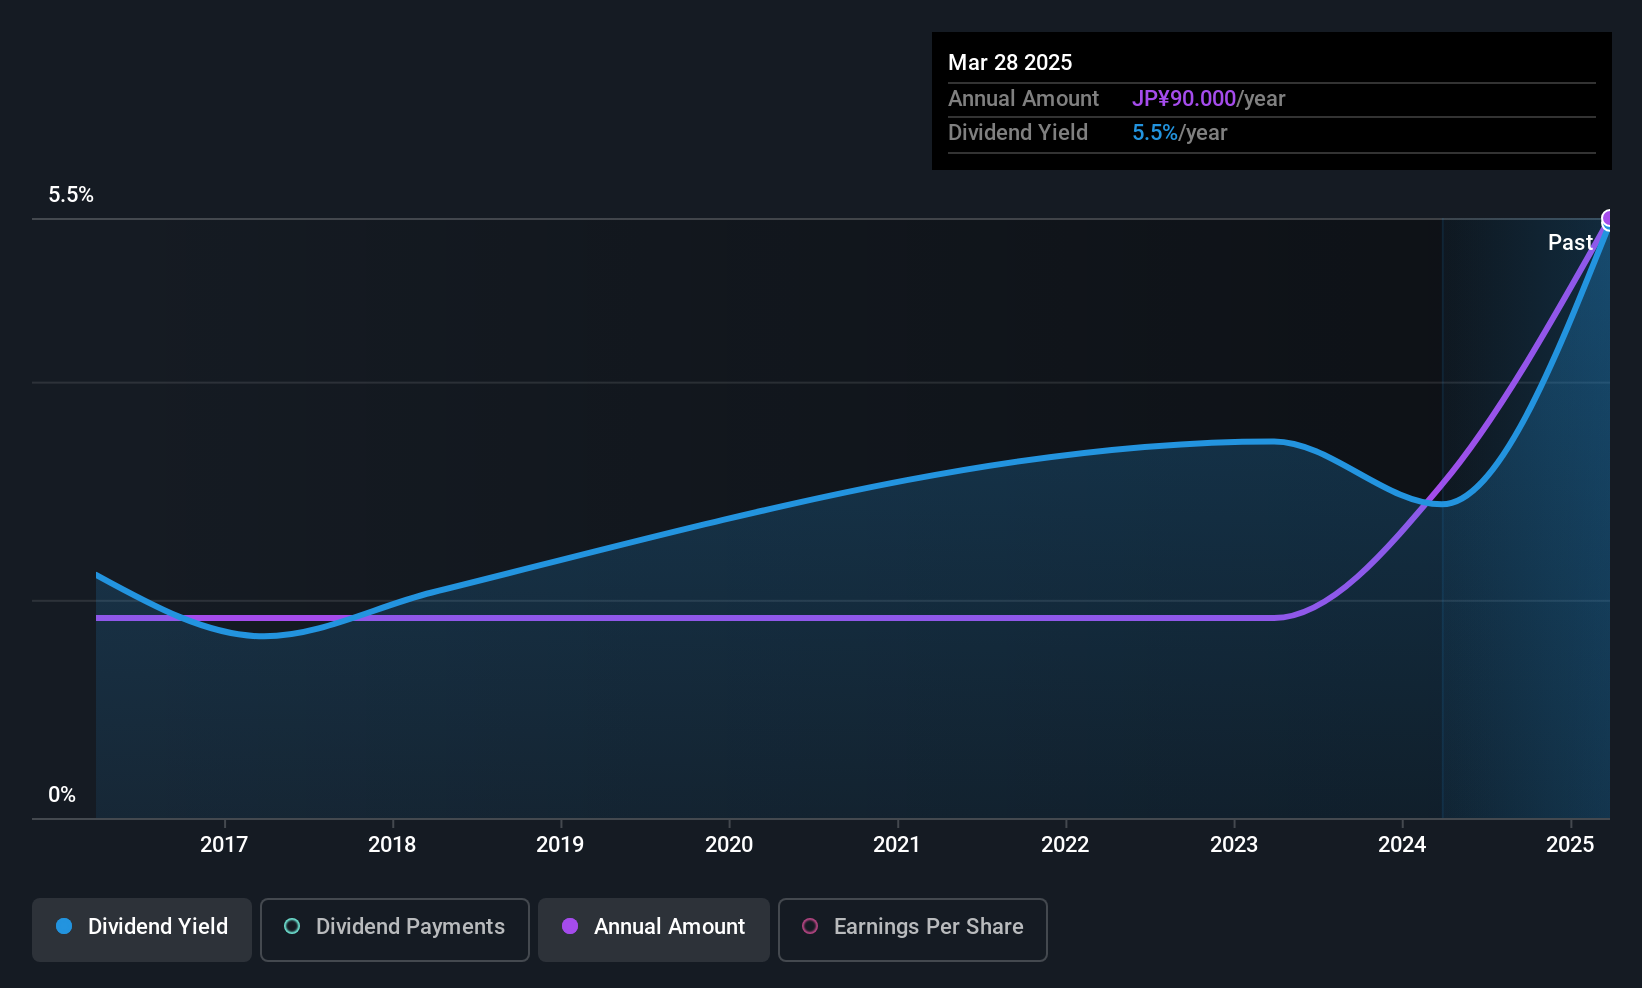1642x988 pixels.
Task: Click the 2024 x-axis label
Action: [x=1402, y=844]
